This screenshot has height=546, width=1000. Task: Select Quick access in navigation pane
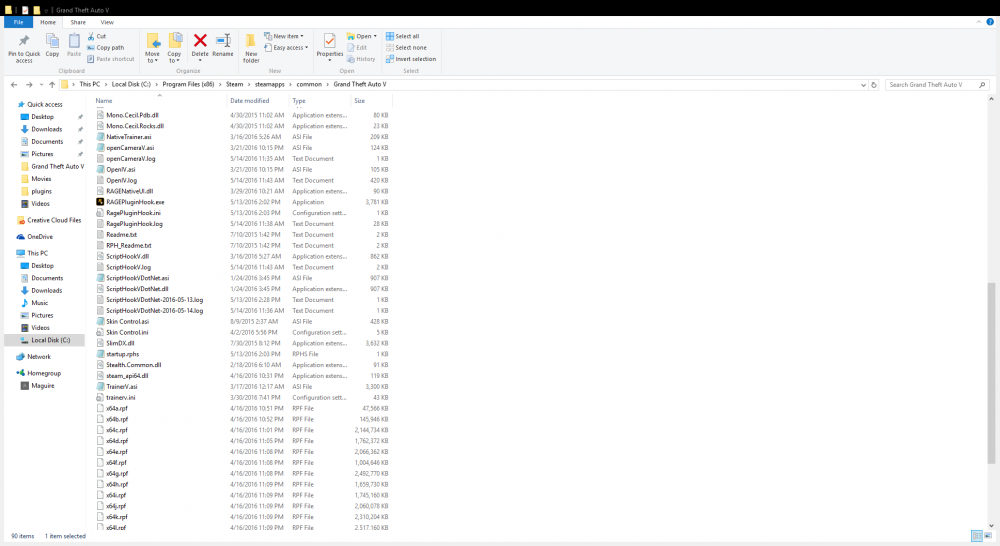pos(45,104)
